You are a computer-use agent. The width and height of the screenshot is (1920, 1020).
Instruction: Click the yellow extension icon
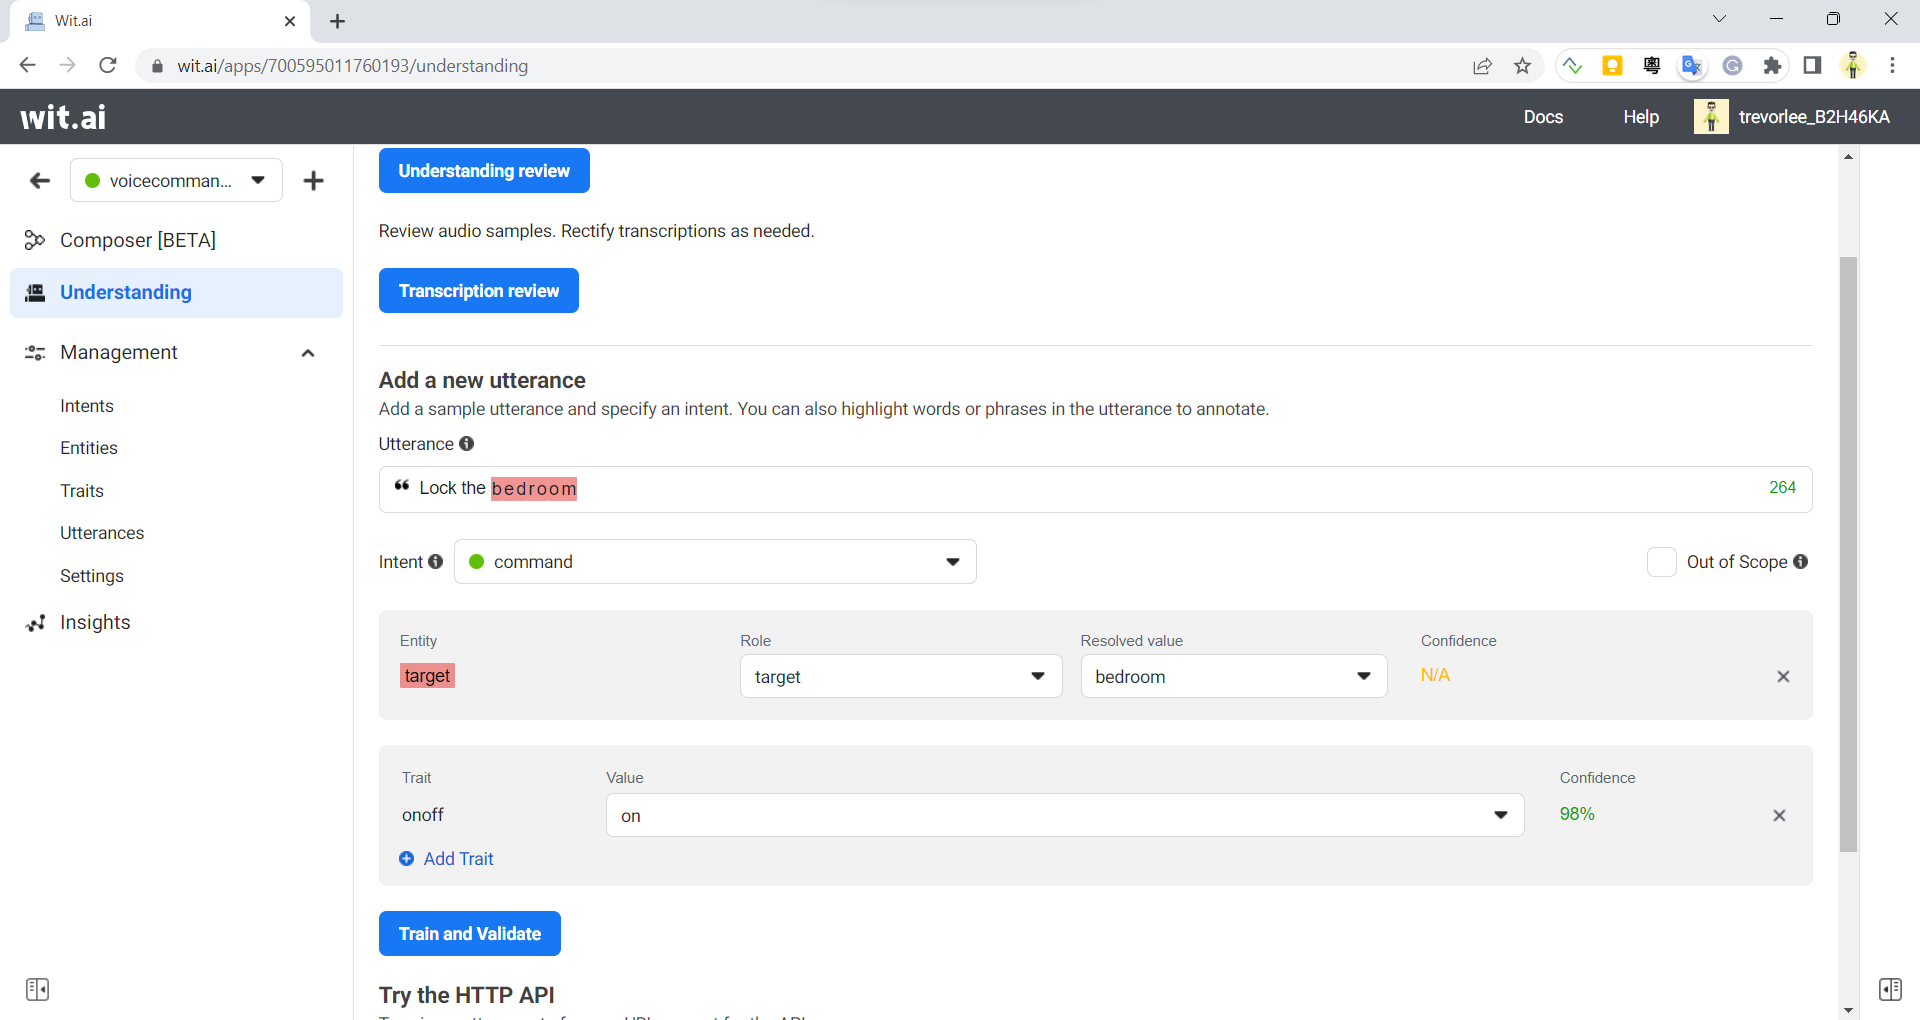1612,66
